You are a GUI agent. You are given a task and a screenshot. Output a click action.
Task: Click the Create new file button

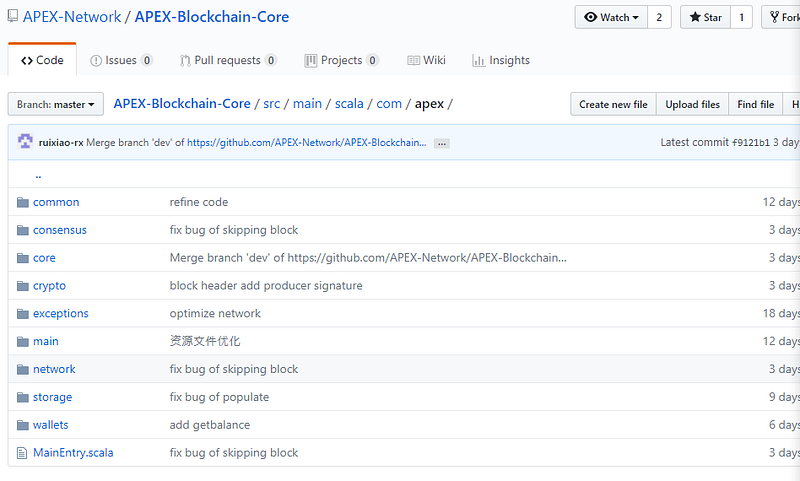(613, 104)
